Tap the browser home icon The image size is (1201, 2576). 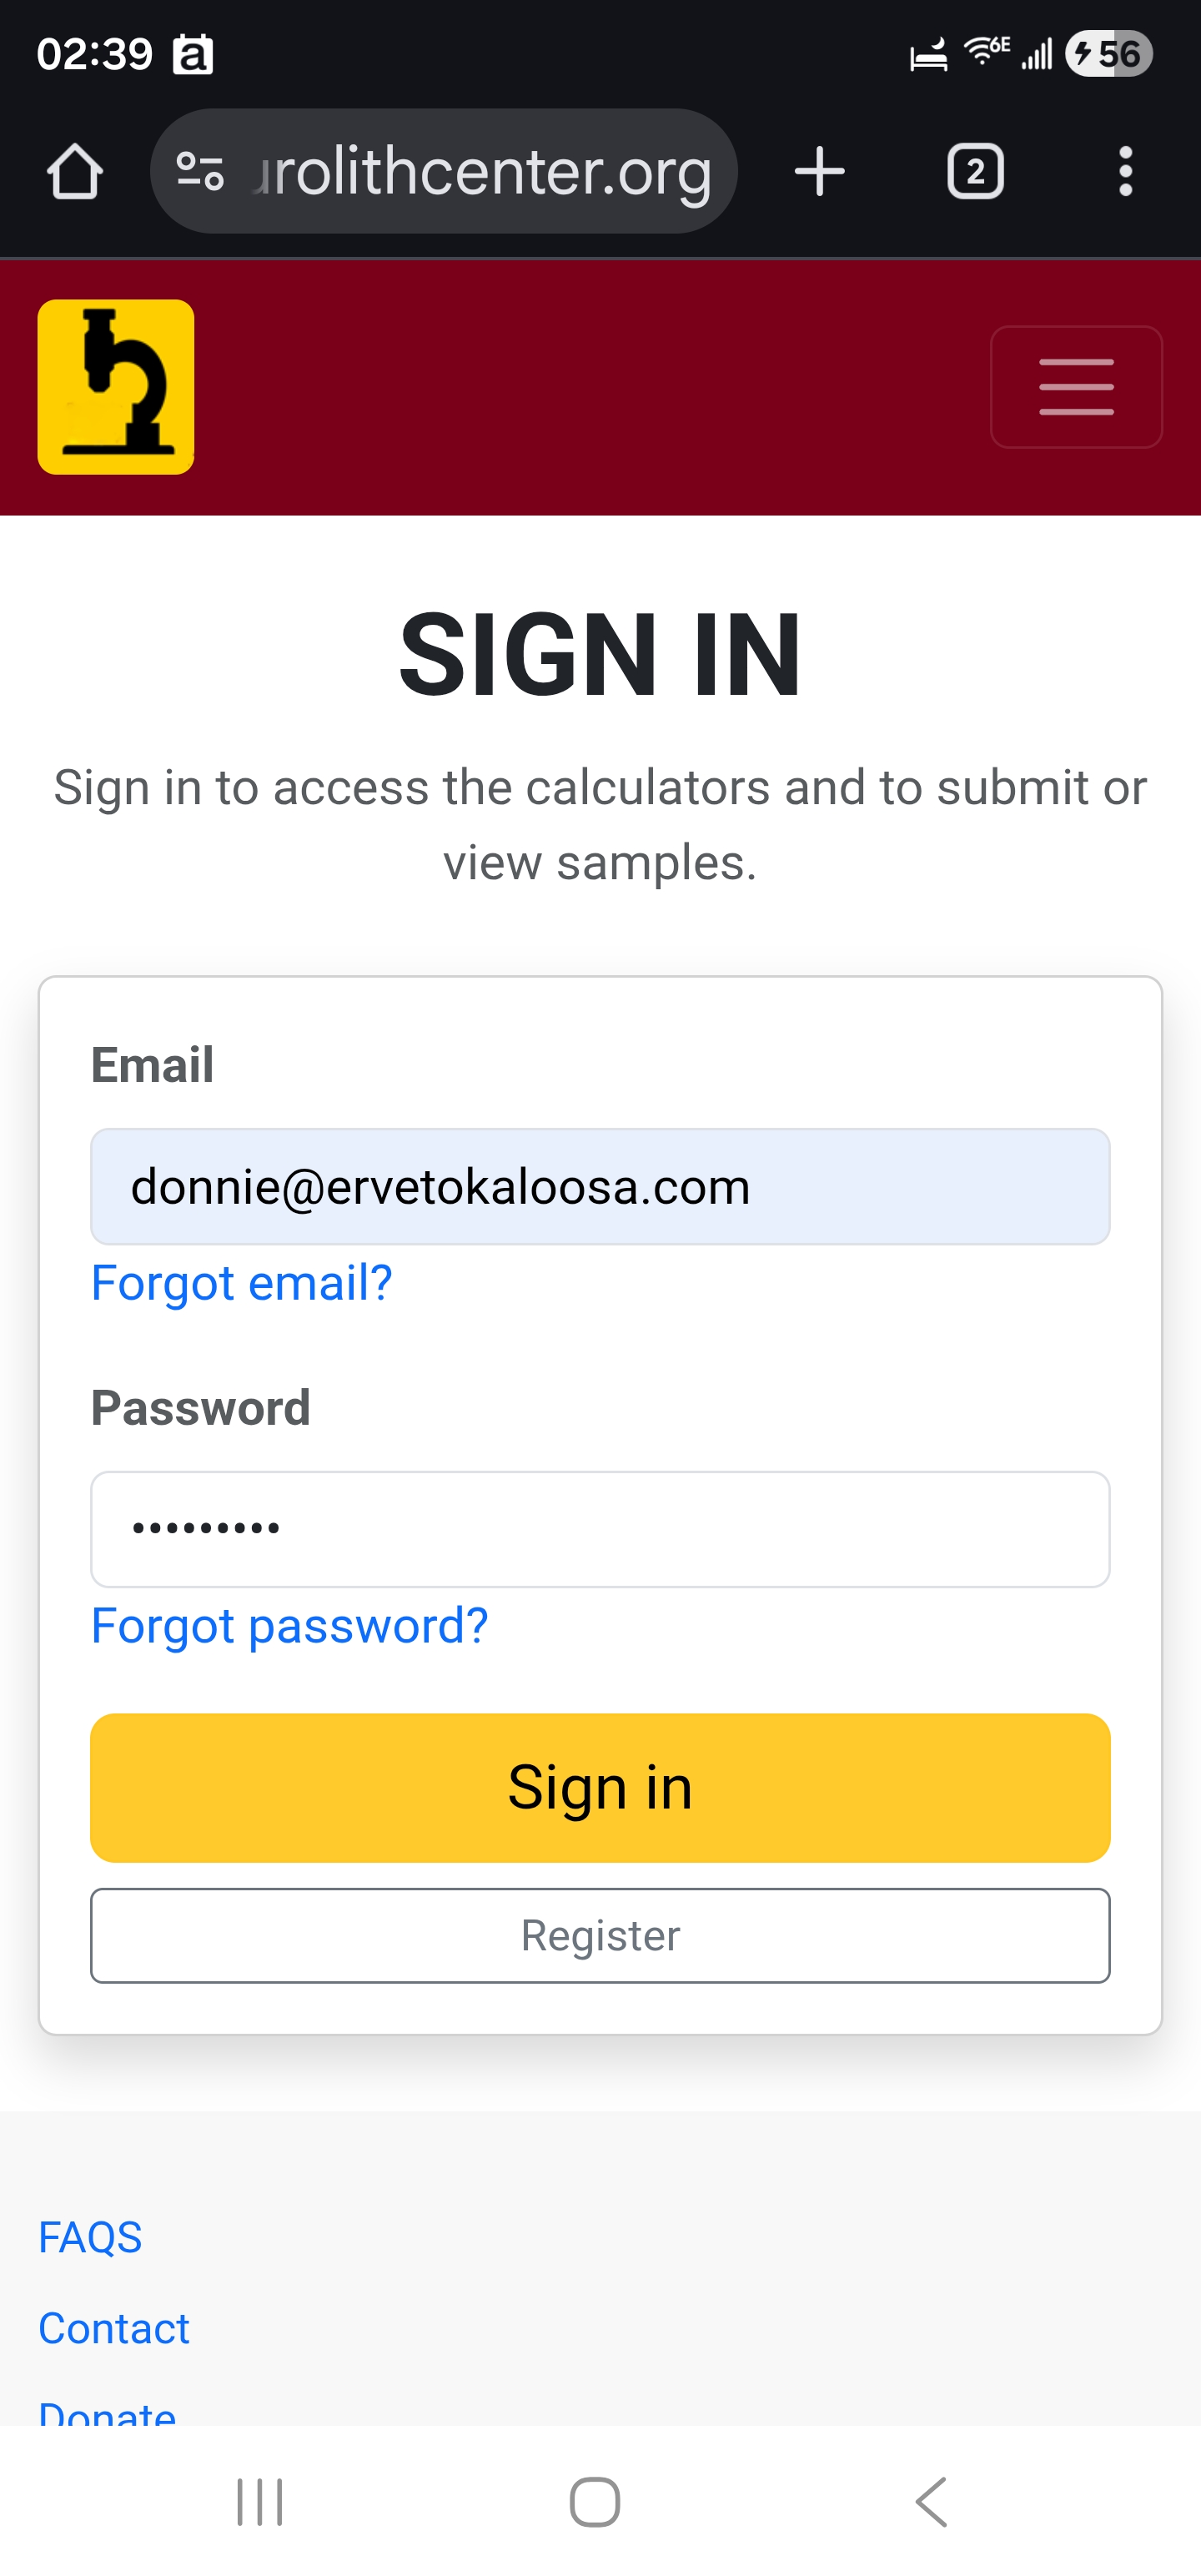click(x=75, y=171)
